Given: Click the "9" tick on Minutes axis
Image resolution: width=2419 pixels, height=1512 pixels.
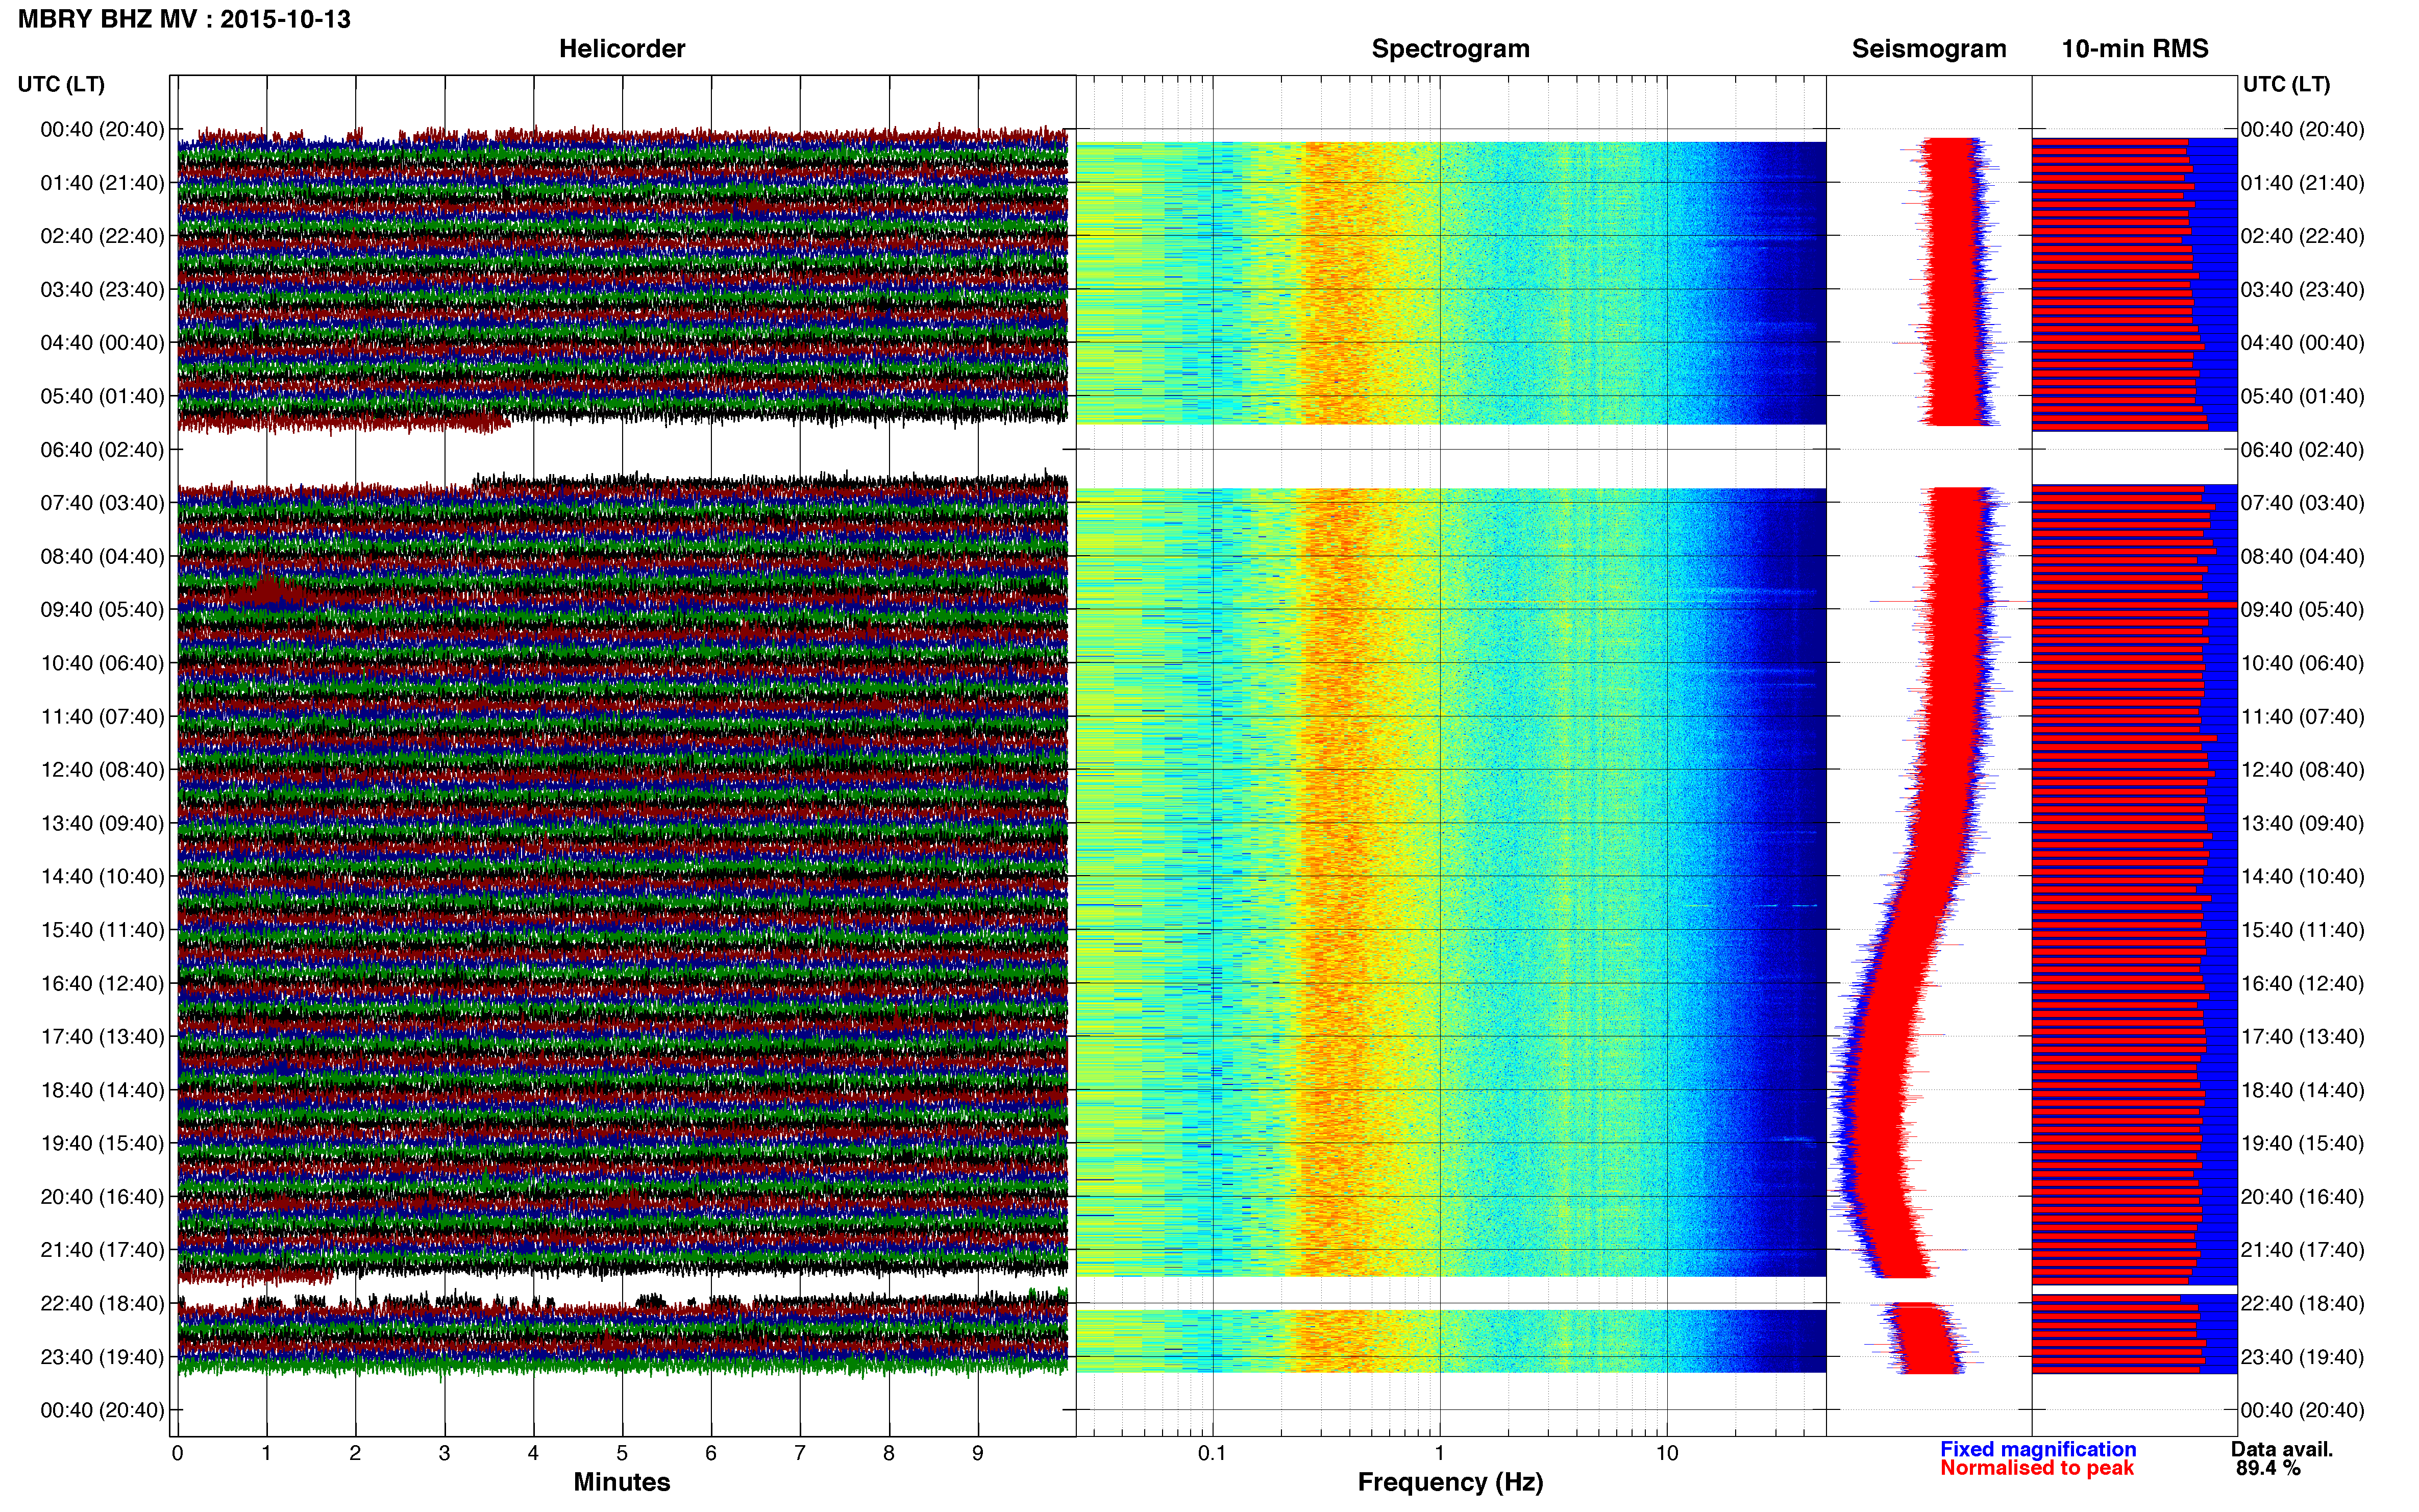Looking at the screenshot, I should tap(978, 1454).
